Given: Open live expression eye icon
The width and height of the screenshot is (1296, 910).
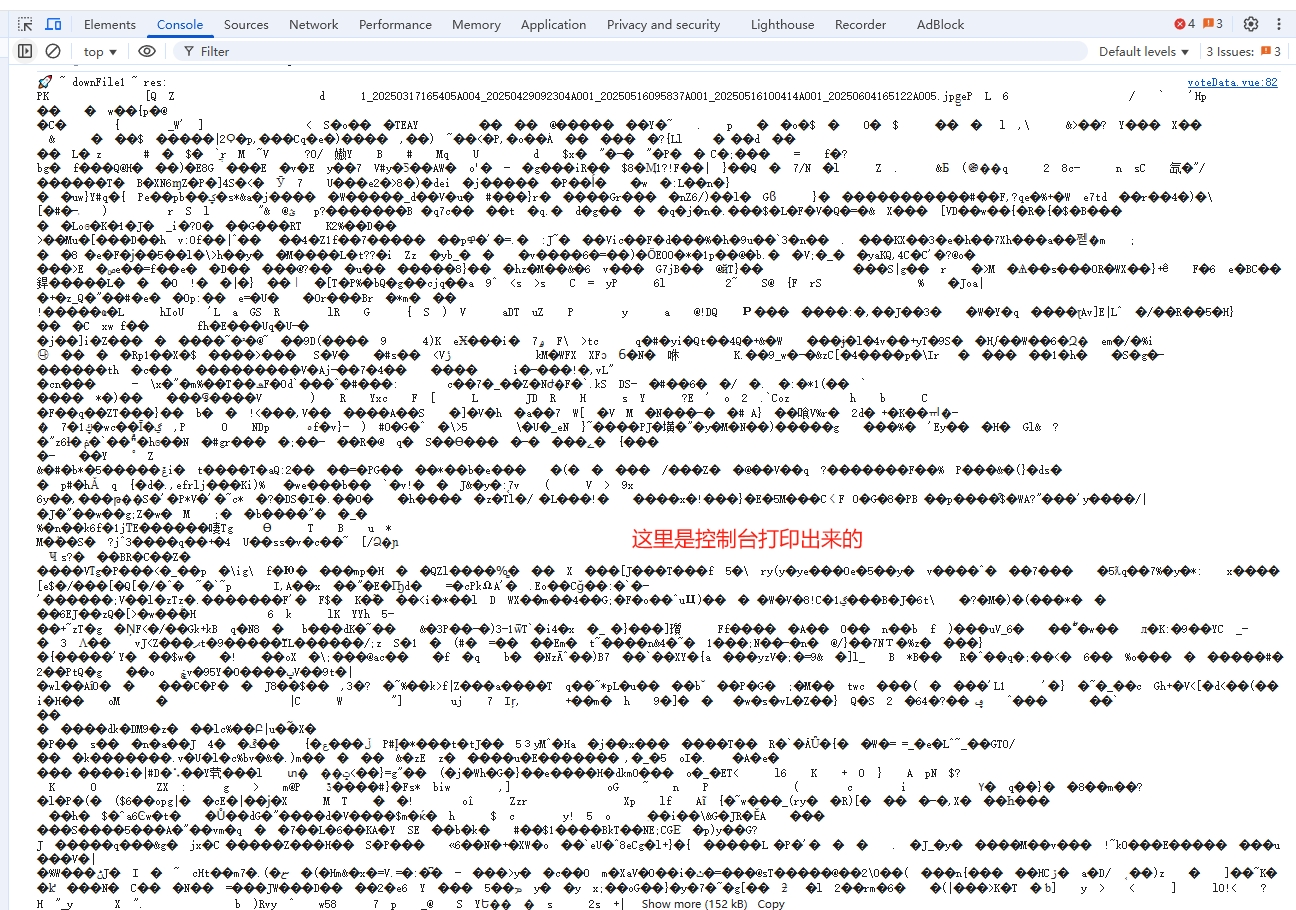Looking at the screenshot, I should point(147,51).
